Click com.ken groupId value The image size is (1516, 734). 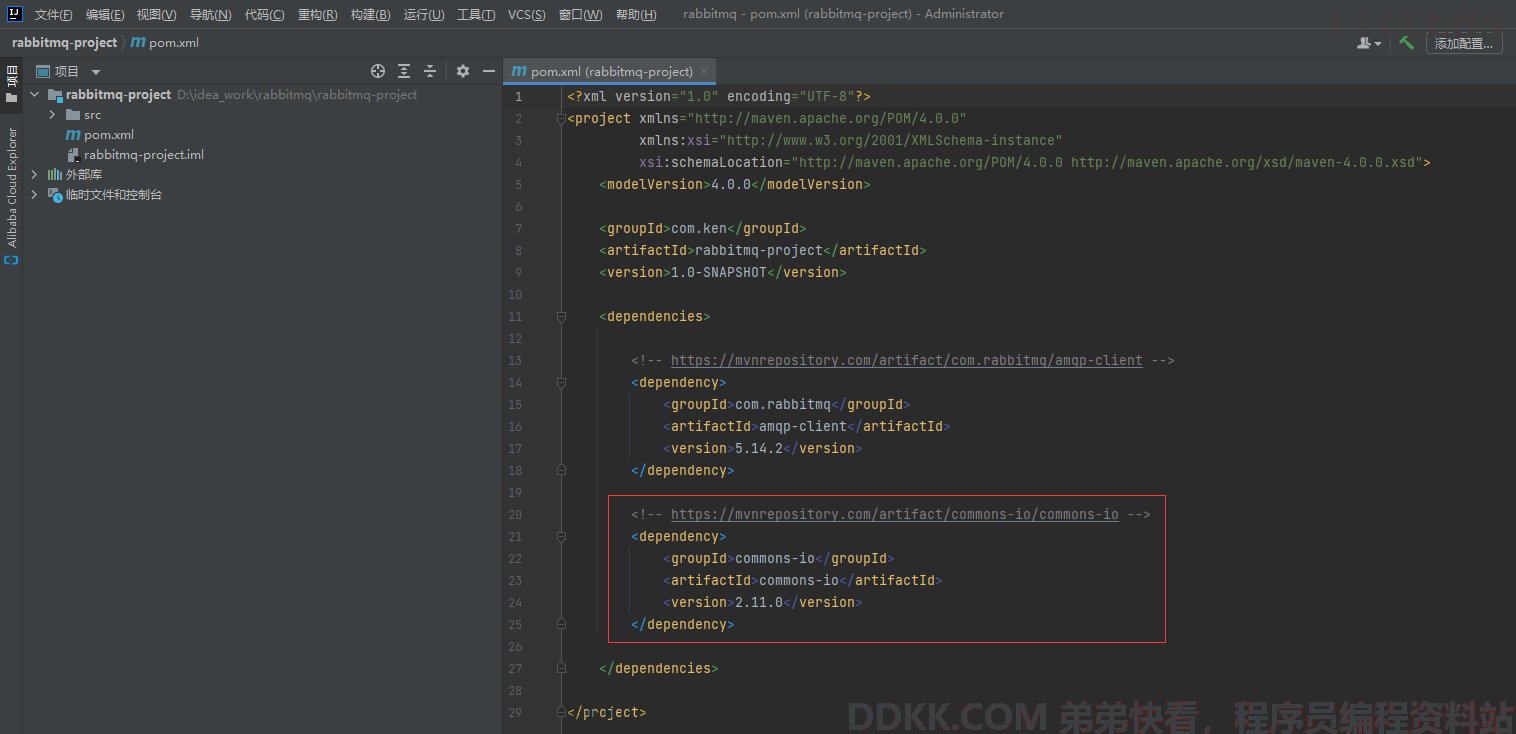point(699,228)
